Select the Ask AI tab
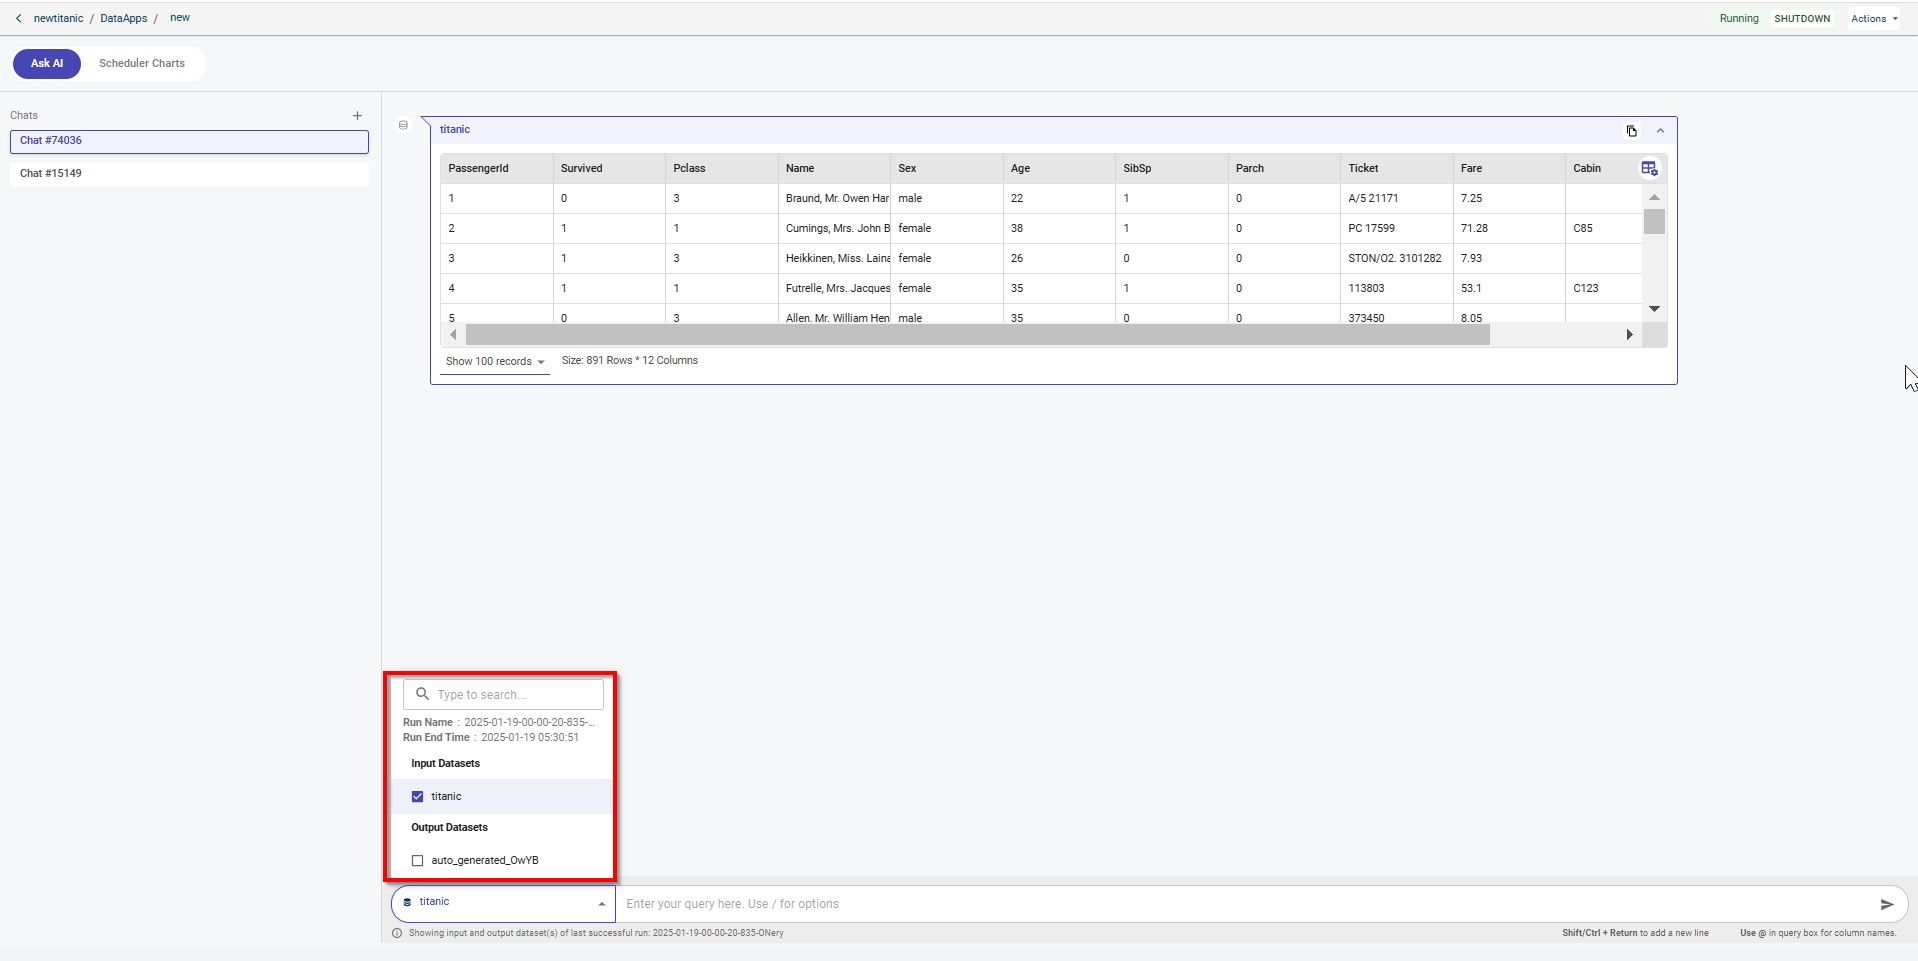The width and height of the screenshot is (1918, 961). click(x=47, y=63)
